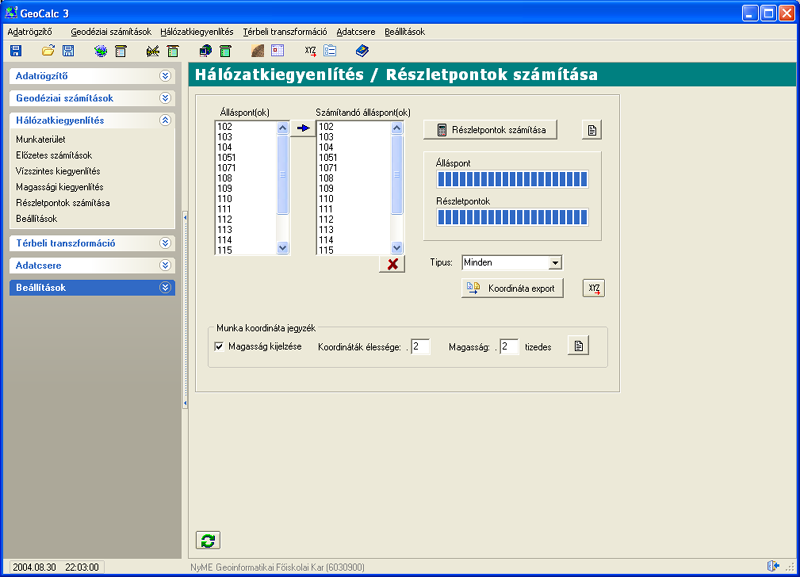Open report icon beside Részletpontok számítása
800x577 pixels.
click(592, 130)
